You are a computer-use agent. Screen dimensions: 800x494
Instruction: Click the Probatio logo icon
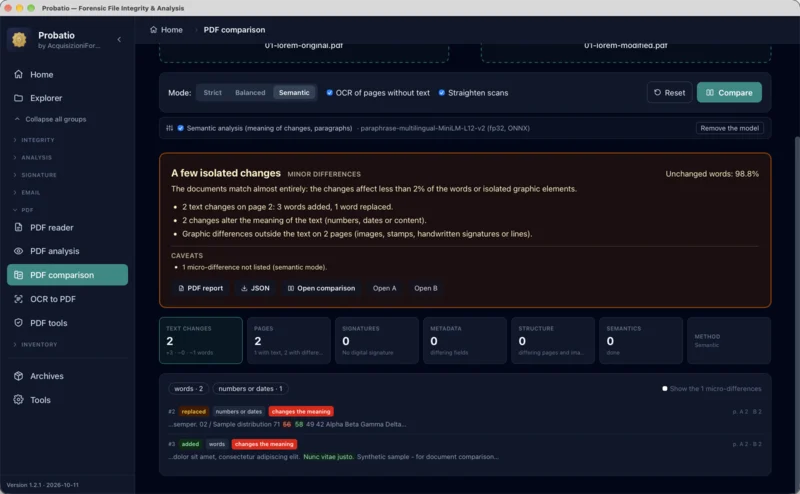coord(19,39)
